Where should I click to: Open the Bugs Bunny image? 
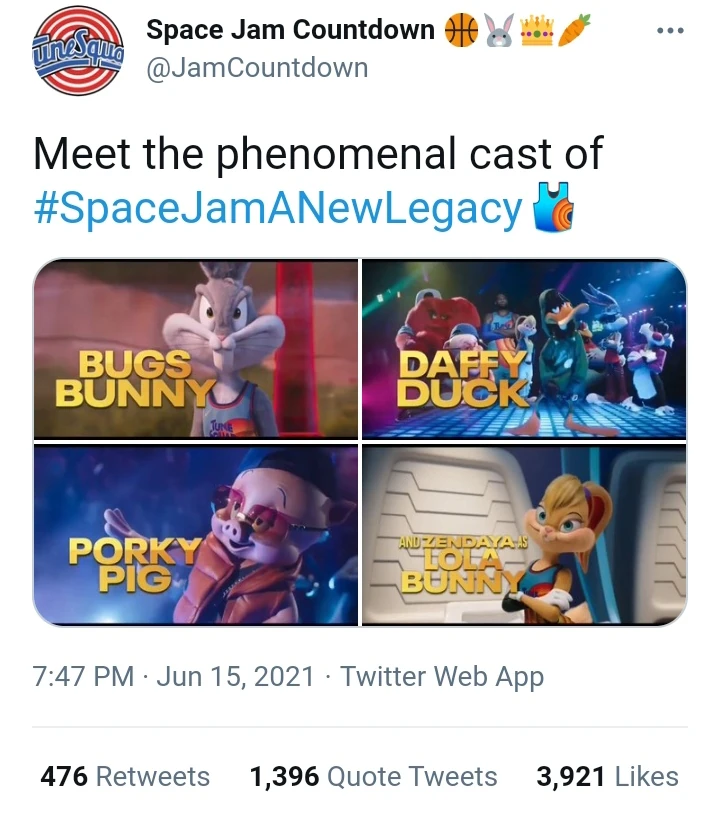click(x=197, y=349)
